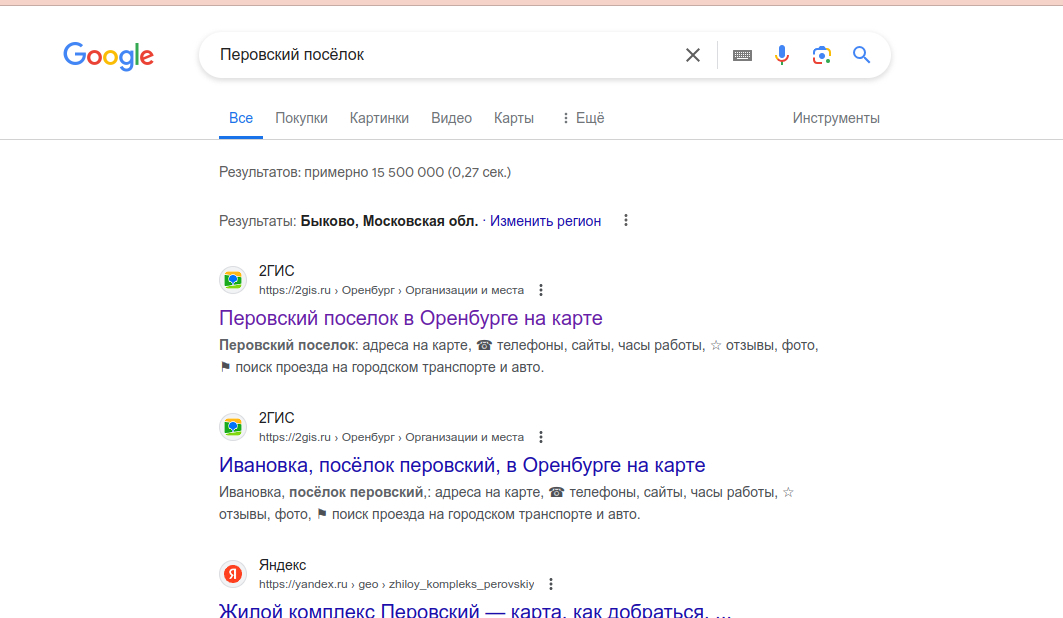Open the Инструменты tools option
The width and height of the screenshot is (1063, 618).
[836, 118]
